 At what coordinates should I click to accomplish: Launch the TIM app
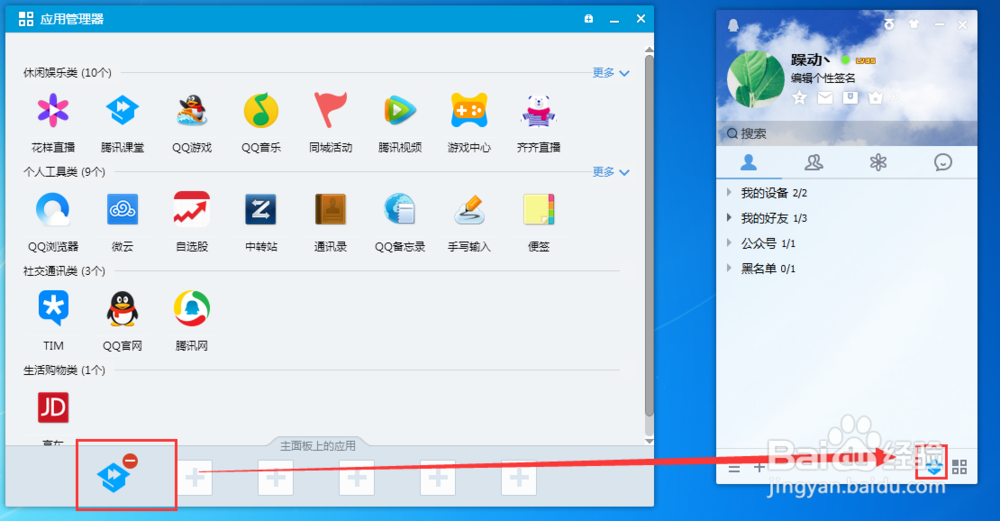(x=53, y=309)
